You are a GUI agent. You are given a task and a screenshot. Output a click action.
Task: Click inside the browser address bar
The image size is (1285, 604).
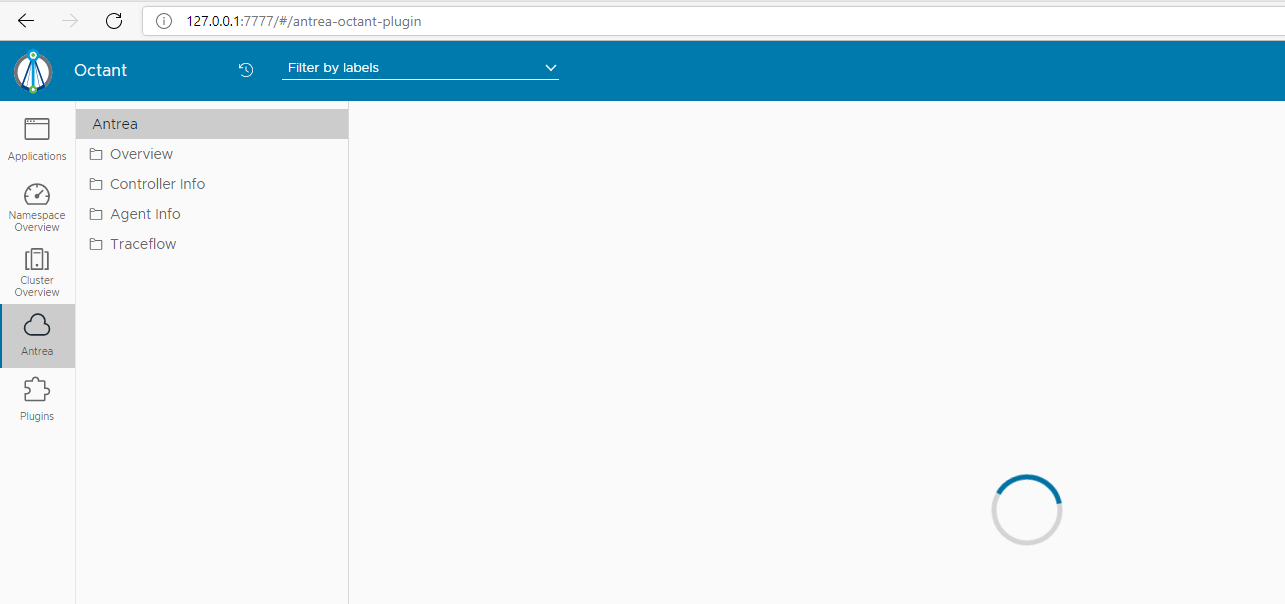point(400,20)
